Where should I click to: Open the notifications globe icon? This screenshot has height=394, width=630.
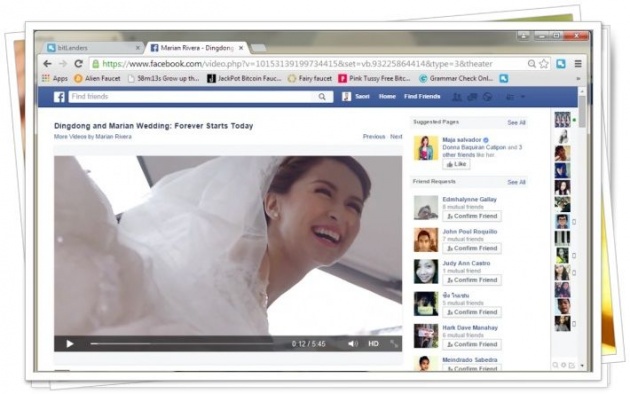tap(487, 97)
